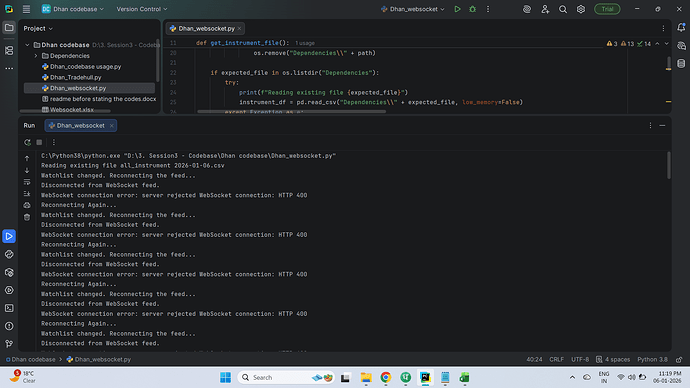Open IDE settings gear
Screen dimensions: 690x388
pyautogui.click(x=581, y=9)
